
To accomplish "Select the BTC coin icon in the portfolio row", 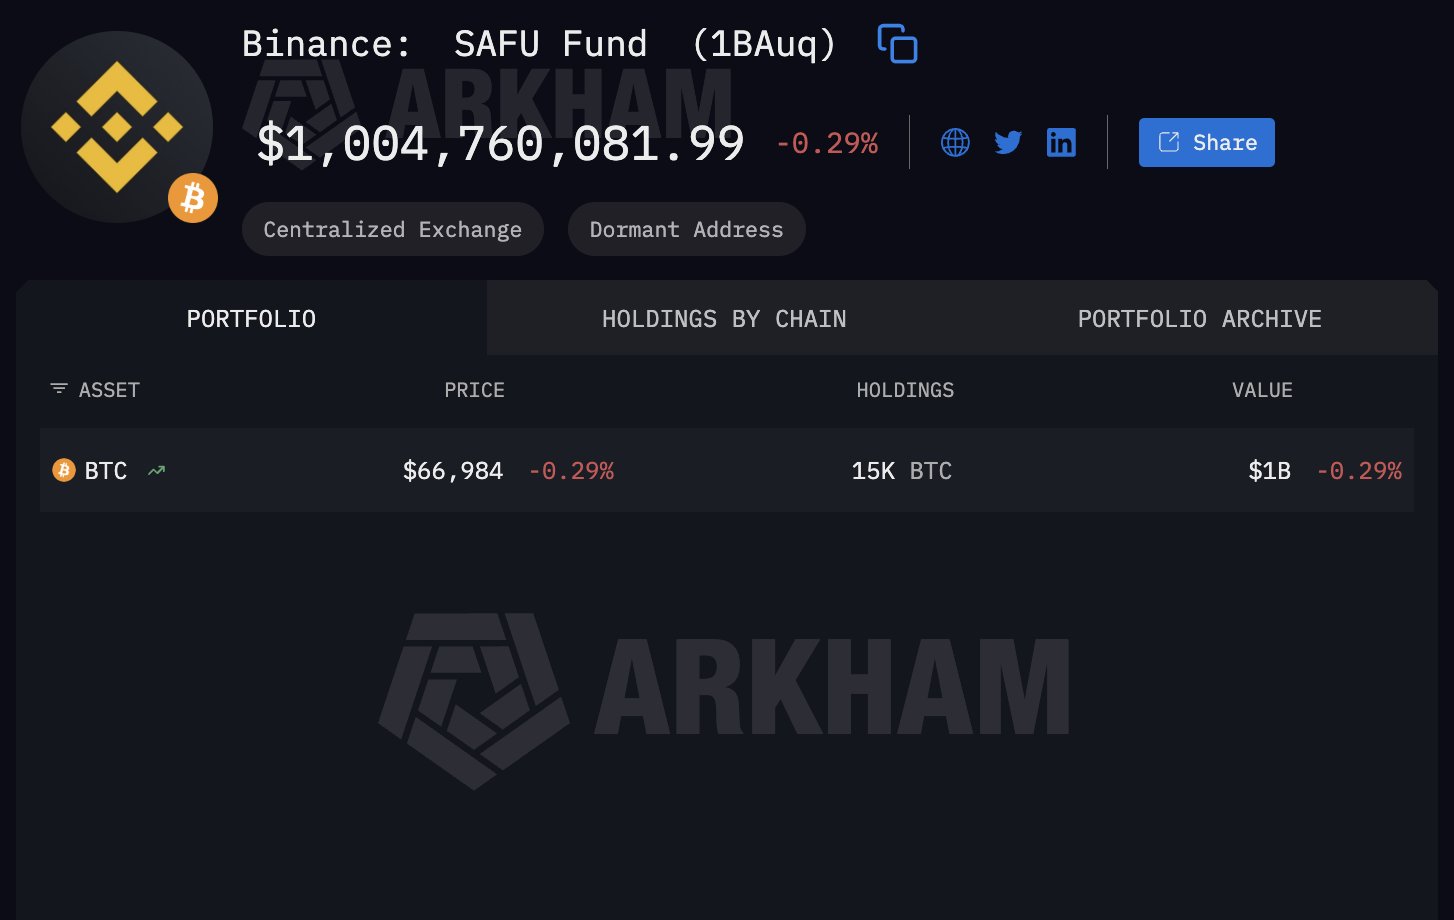I will (63, 470).
